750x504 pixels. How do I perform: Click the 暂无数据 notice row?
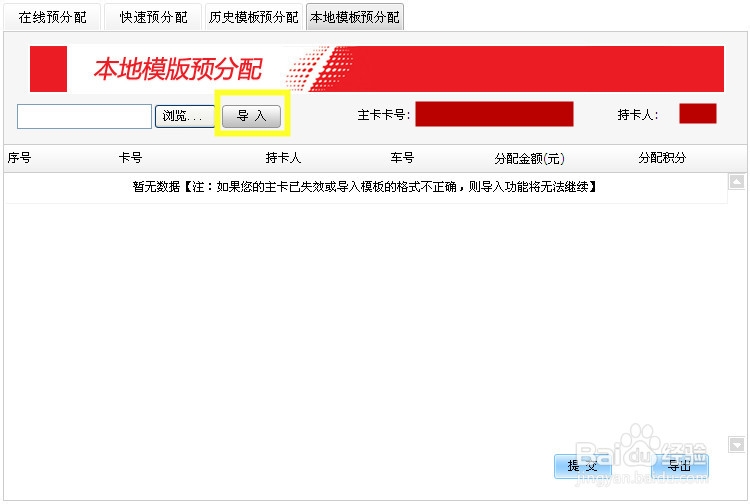point(366,187)
